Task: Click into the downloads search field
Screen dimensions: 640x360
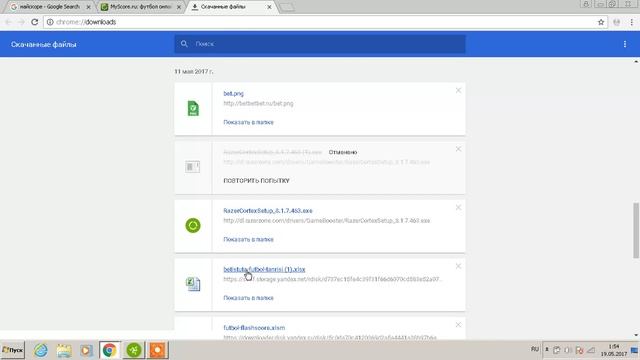Action: click(320, 44)
